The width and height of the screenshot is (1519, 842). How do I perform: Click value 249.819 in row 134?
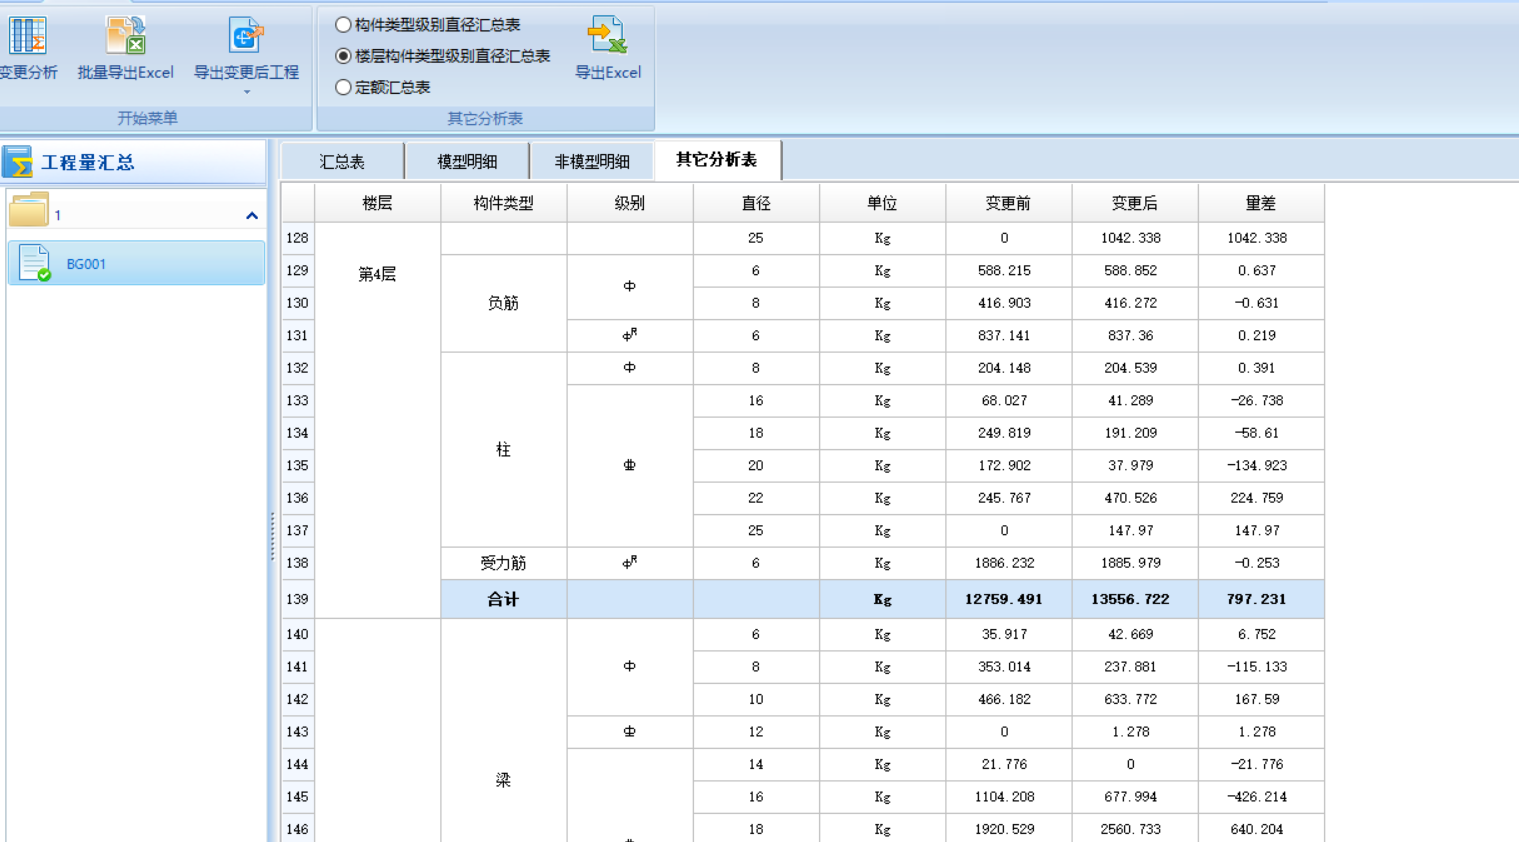pyautogui.click(x=1004, y=433)
